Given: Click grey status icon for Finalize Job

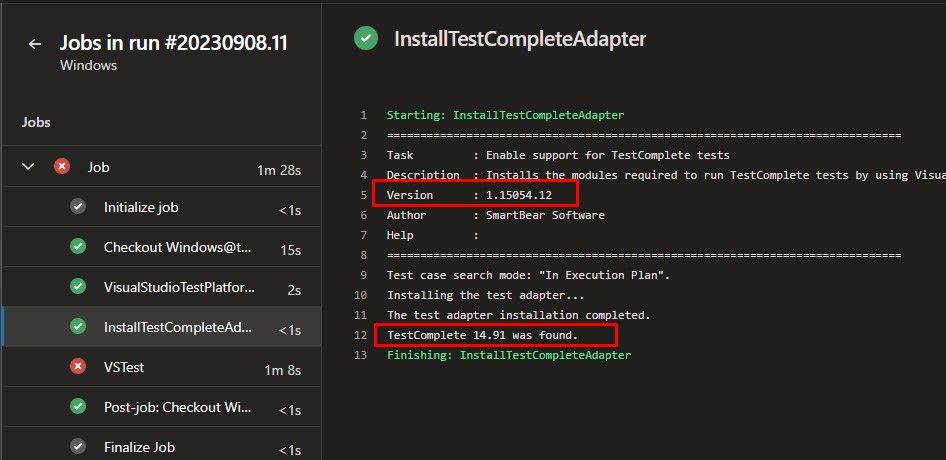Looking at the screenshot, I should (x=78, y=447).
